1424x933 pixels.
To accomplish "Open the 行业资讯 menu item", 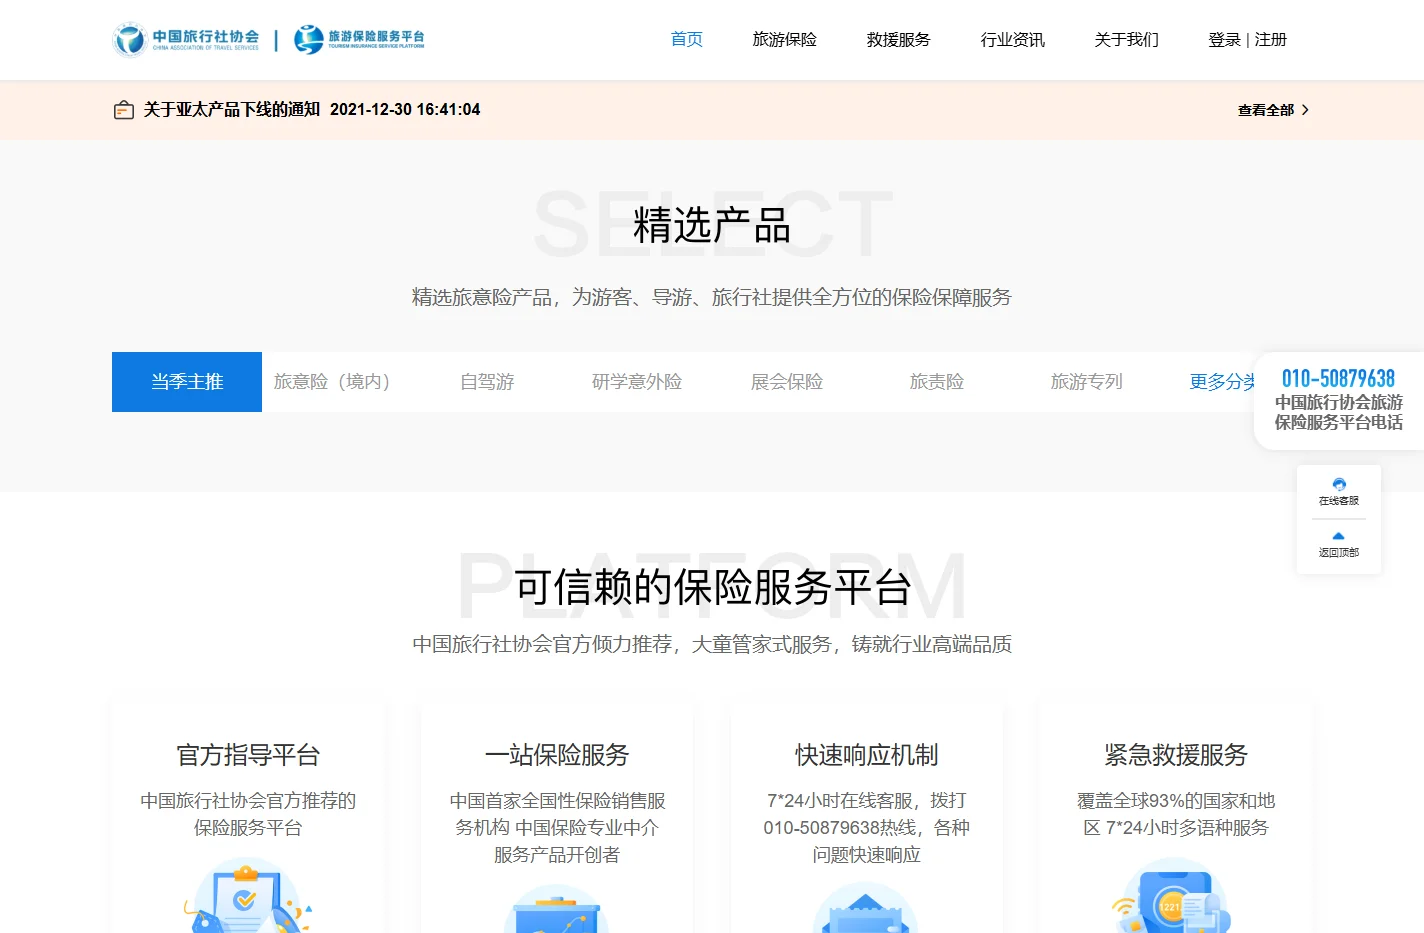I will tap(1013, 40).
